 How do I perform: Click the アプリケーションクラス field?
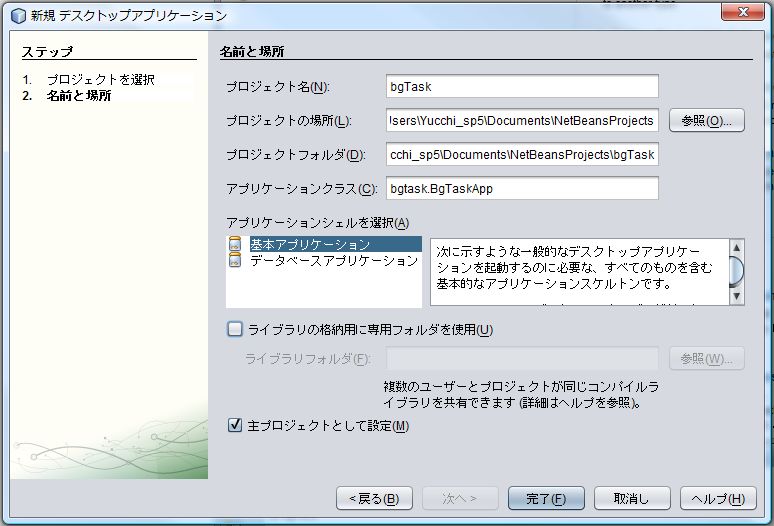click(x=522, y=188)
